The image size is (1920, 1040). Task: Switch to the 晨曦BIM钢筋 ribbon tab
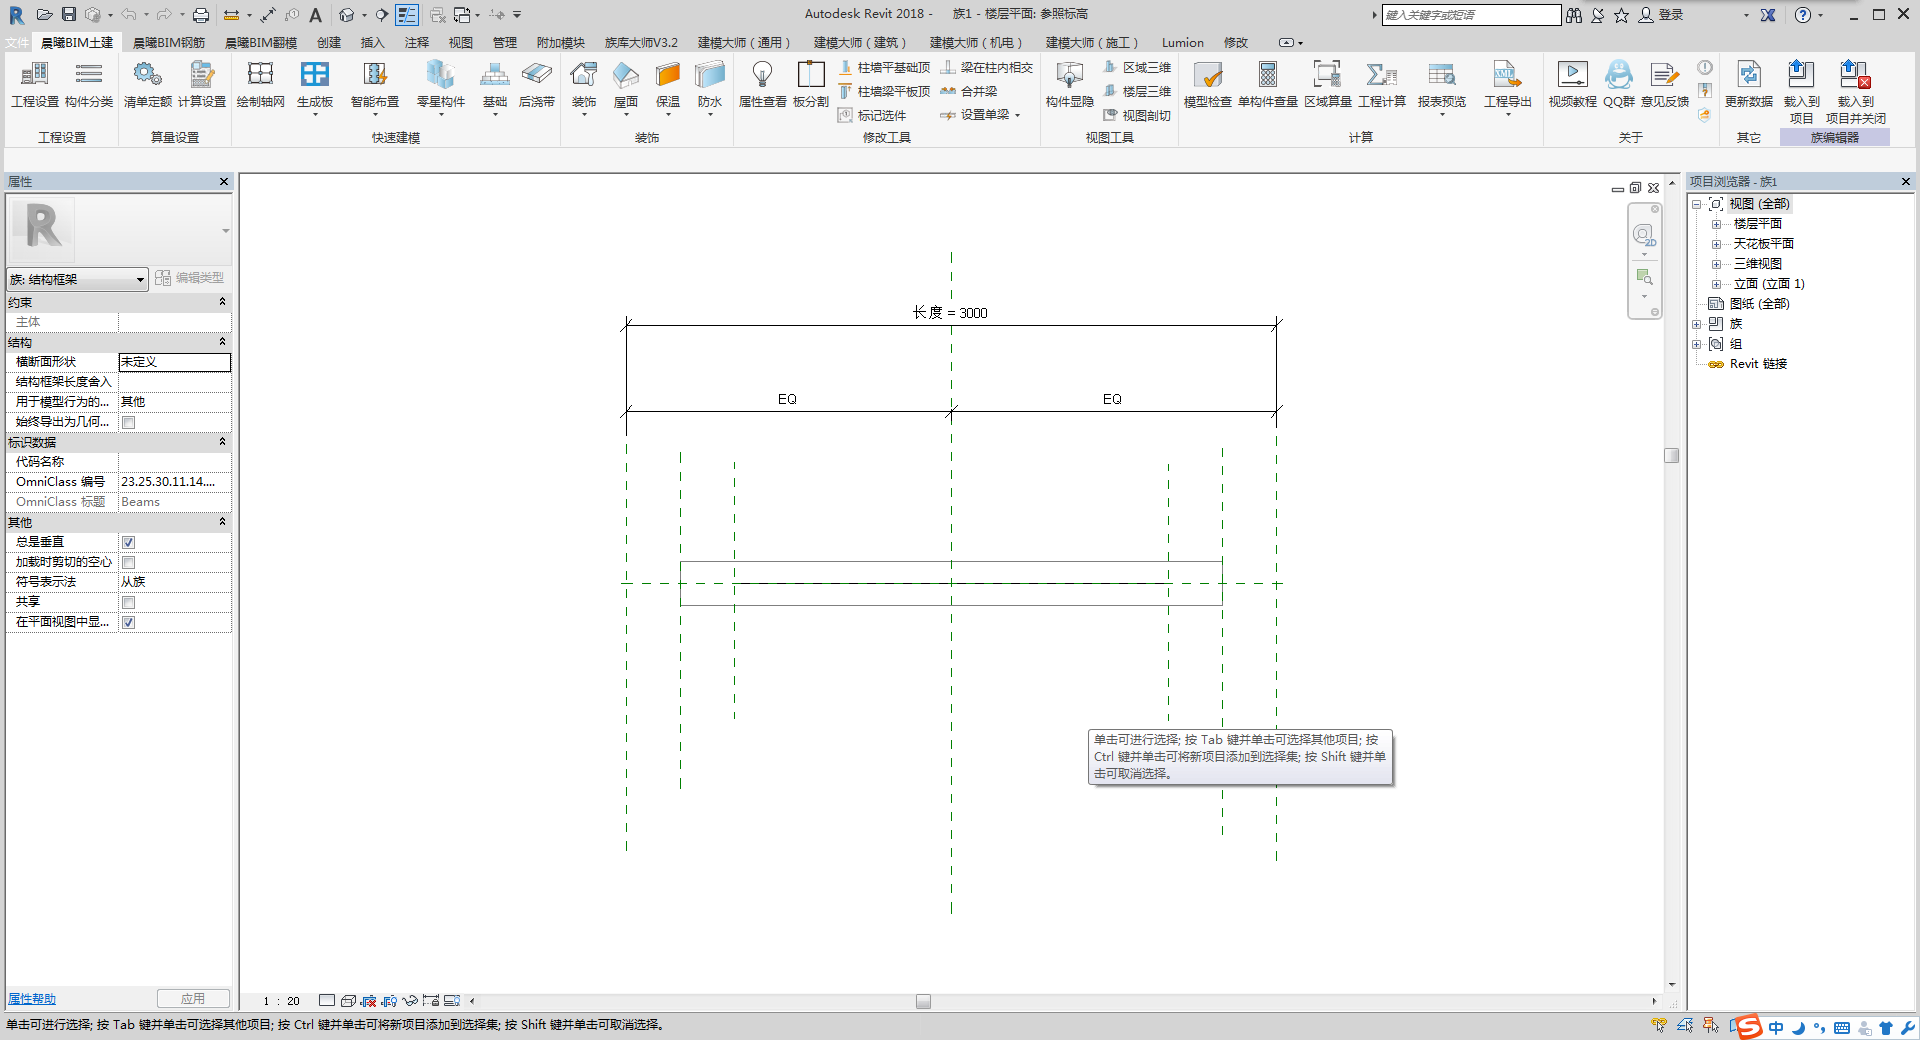point(169,42)
